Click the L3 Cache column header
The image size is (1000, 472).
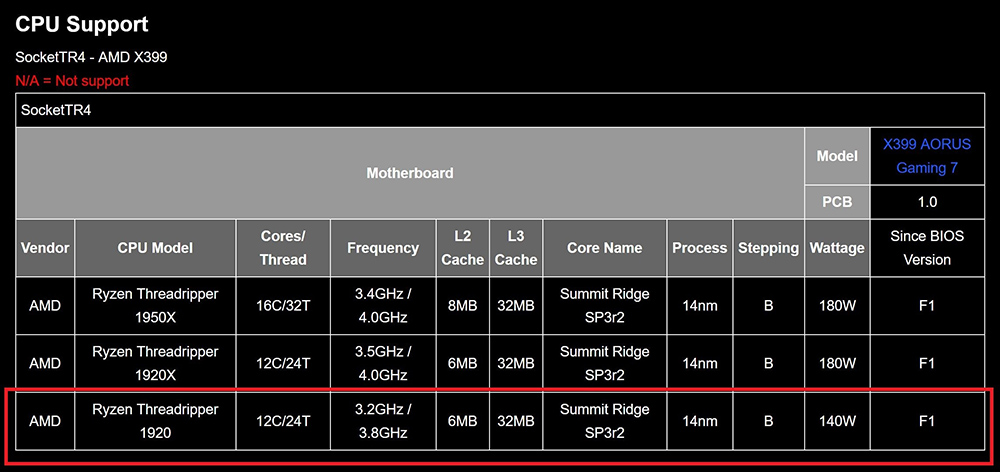(516, 248)
